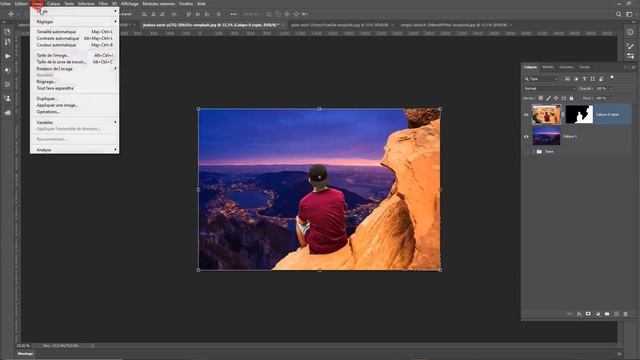Open the Normal blend mode dropdown
Image resolution: width=640 pixels, height=360 pixels.
[x=549, y=89]
